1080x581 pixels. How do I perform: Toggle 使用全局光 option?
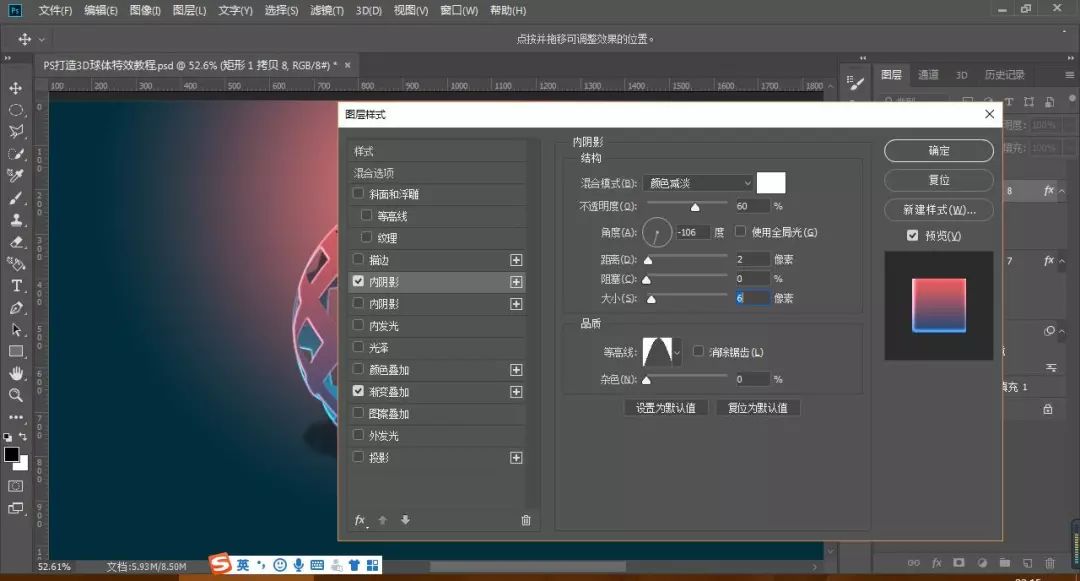coord(739,231)
